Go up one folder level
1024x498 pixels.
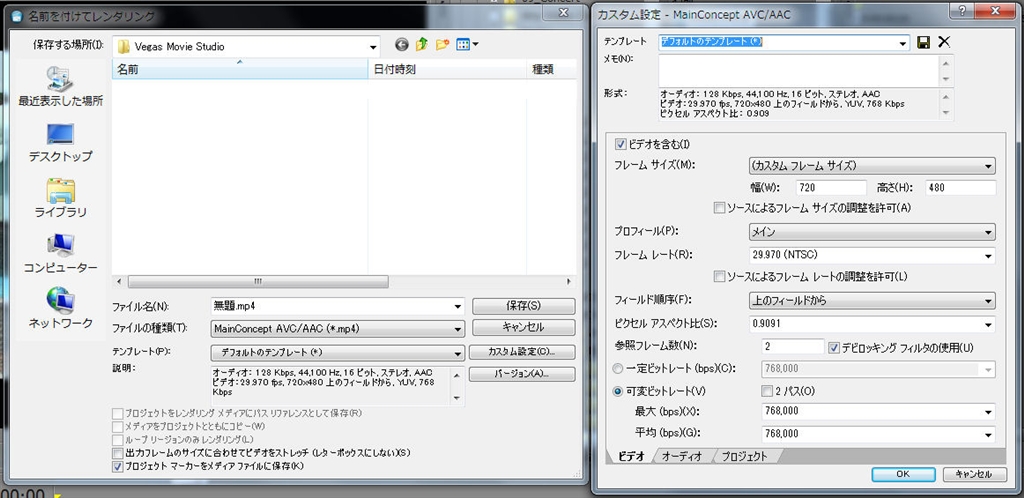(422, 45)
